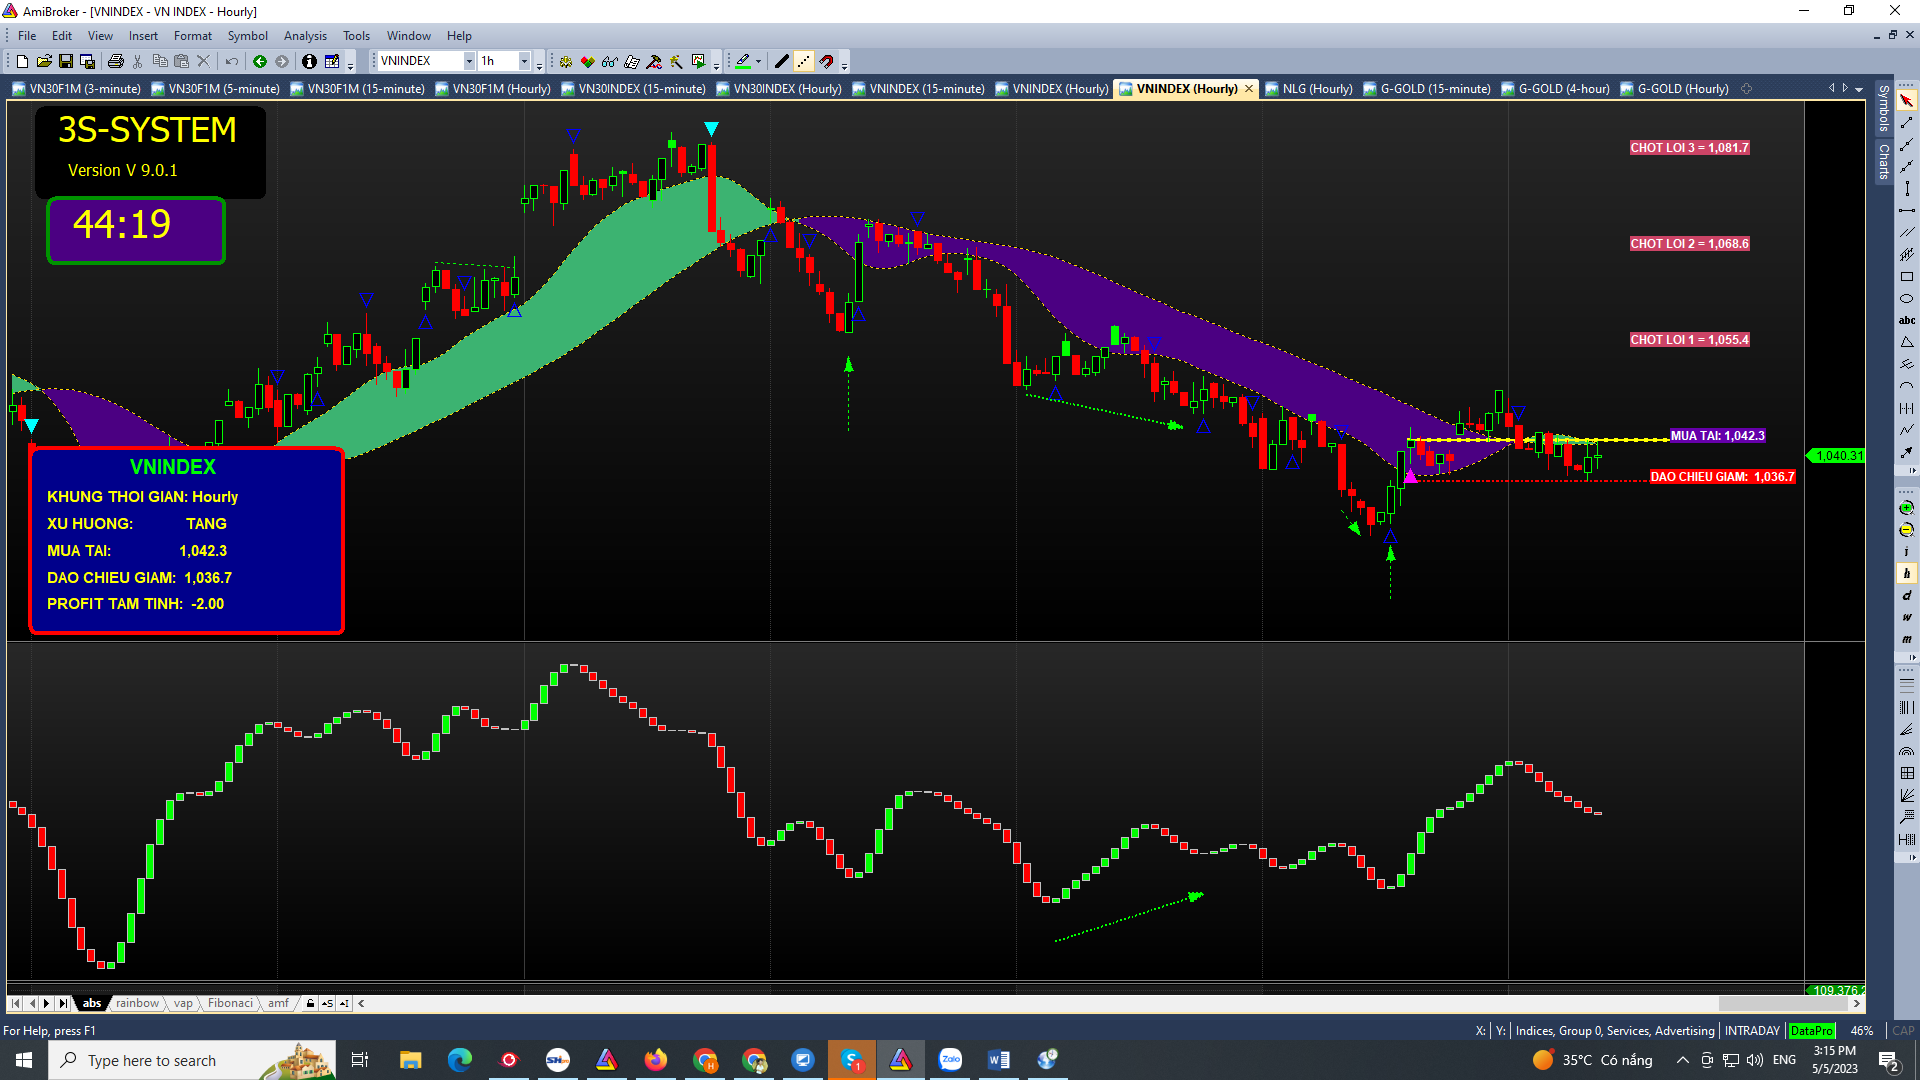The height and width of the screenshot is (1080, 1920).
Task: Open the VNINDEX symbol dropdown
Action: coord(469,62)
